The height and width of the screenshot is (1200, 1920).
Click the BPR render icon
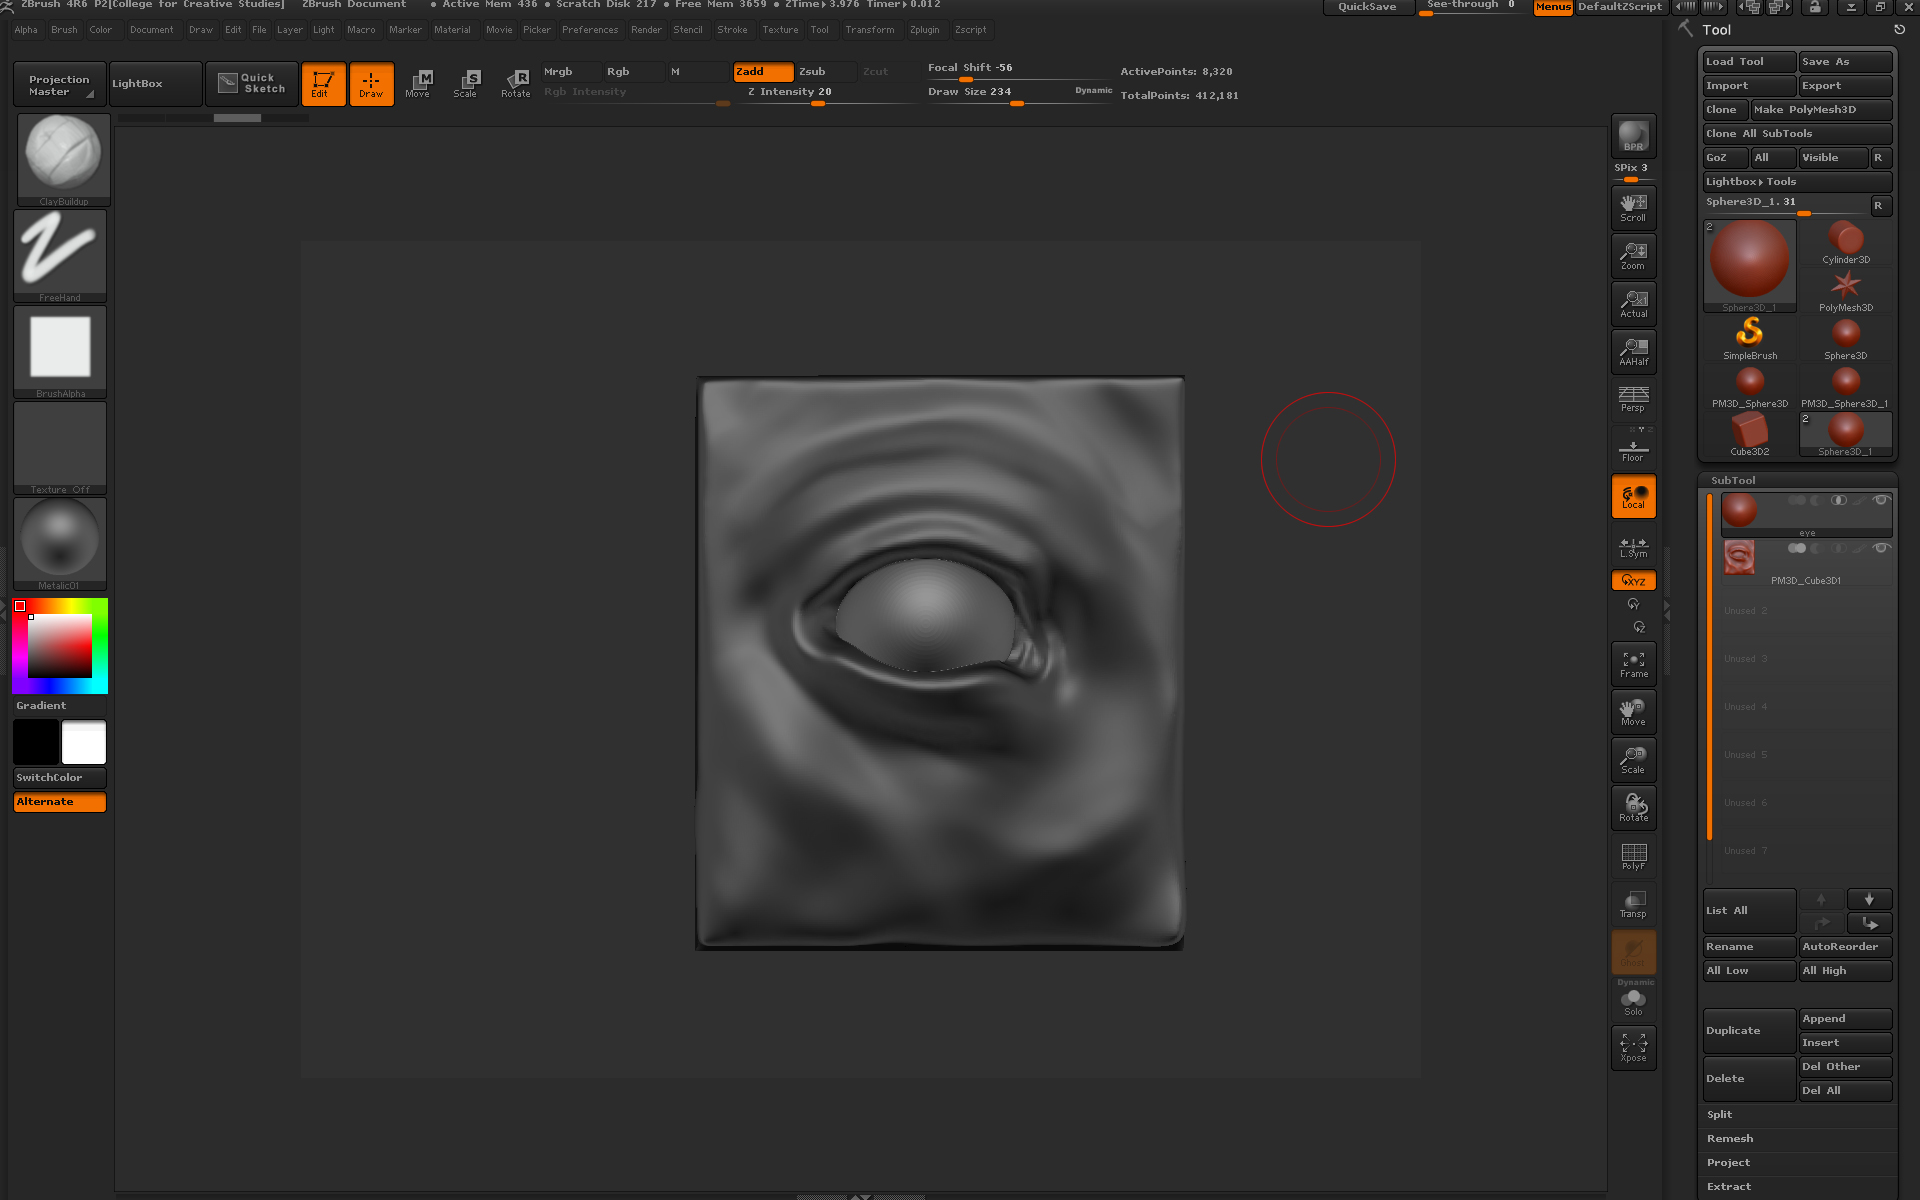pos(1633,136)
